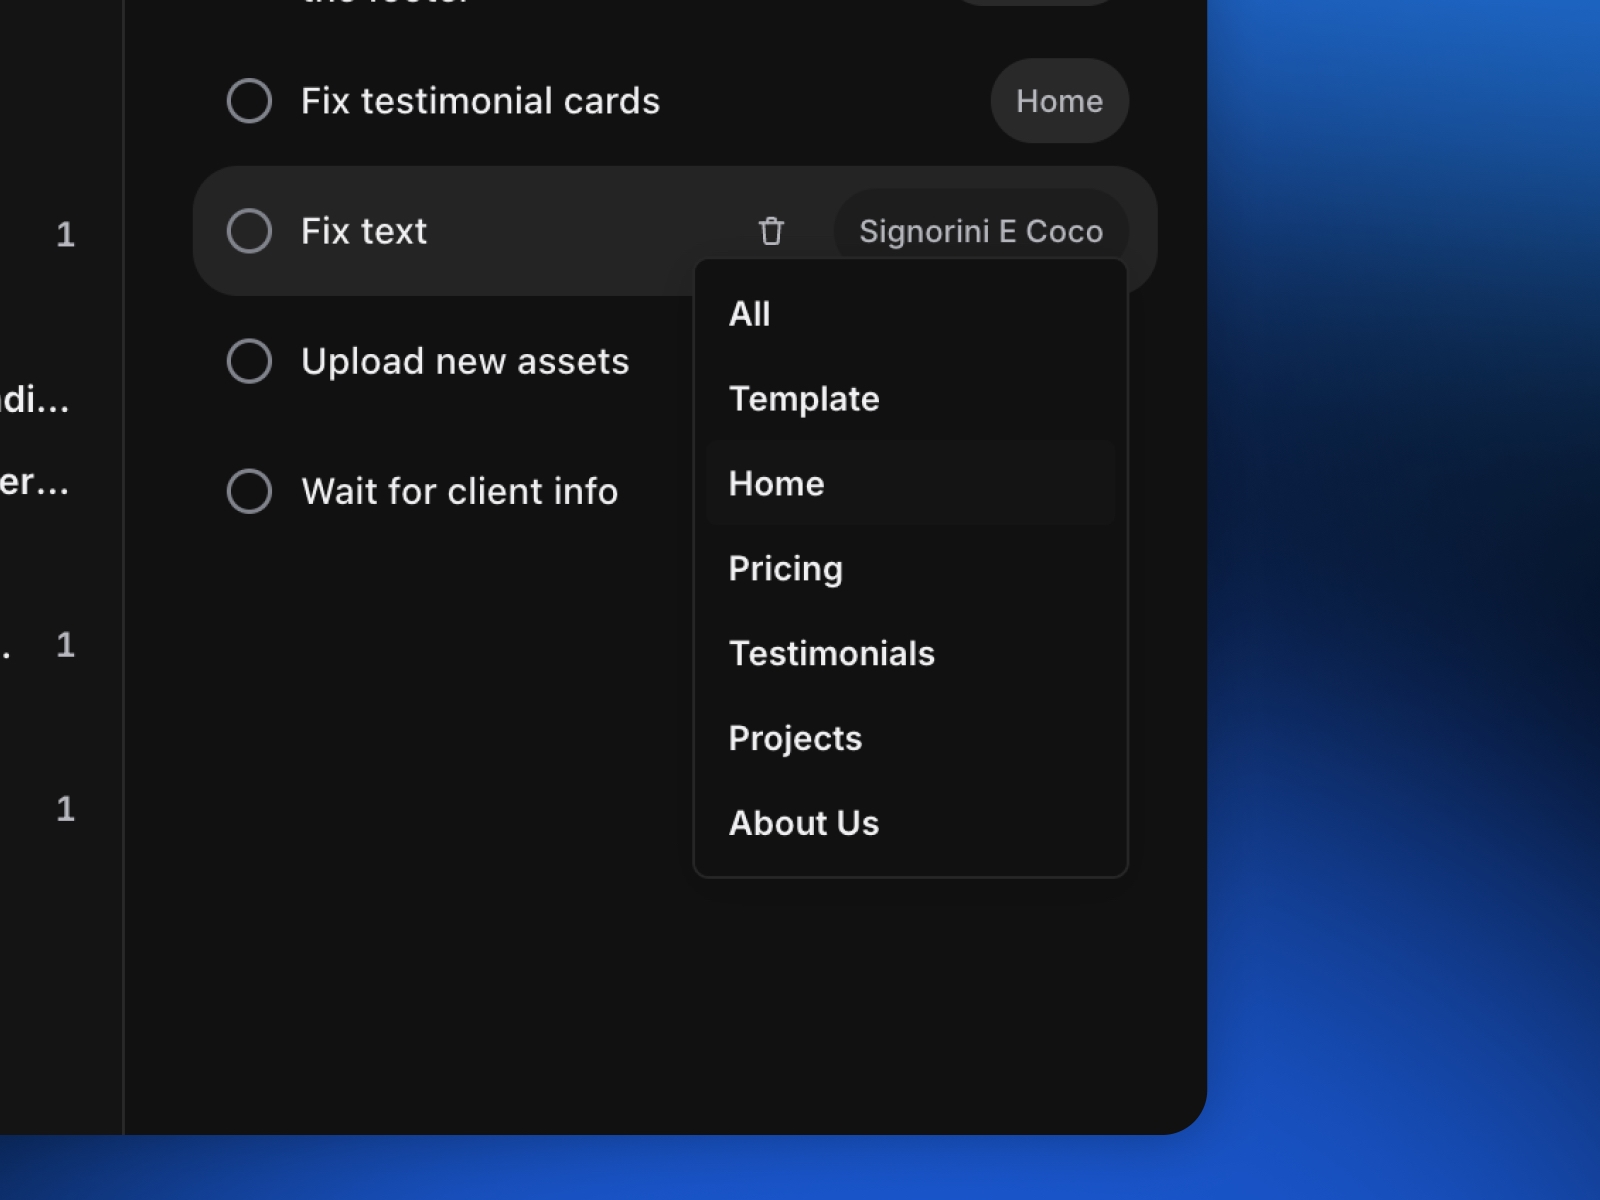Choose "Template" in the dropdown menu
The image size is (1600, 1200).
coord(805,398)
